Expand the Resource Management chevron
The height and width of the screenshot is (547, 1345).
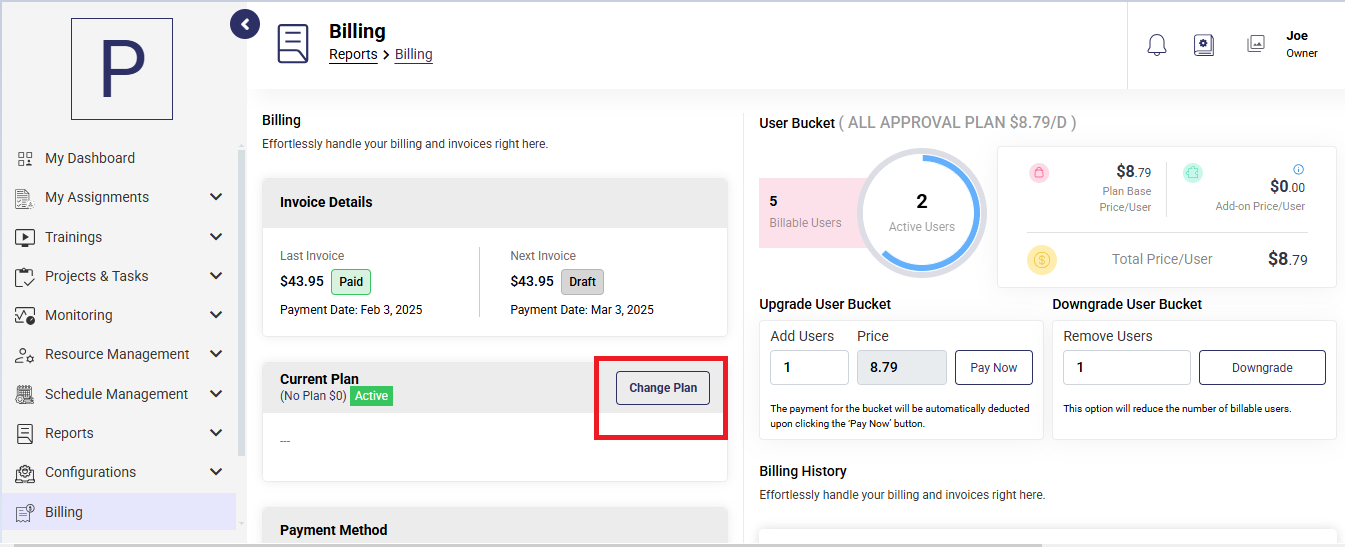click(216, 354)
